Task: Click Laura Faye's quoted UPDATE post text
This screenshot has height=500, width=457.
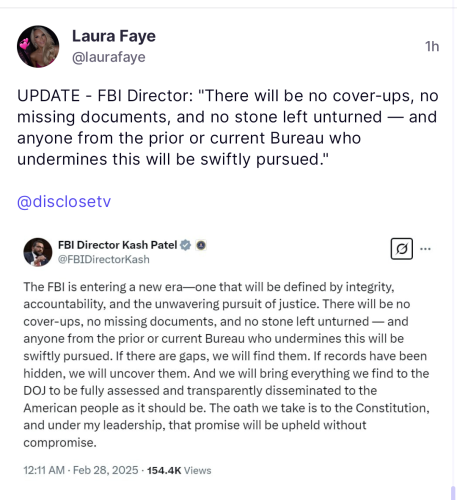Action: pos(228,127)
